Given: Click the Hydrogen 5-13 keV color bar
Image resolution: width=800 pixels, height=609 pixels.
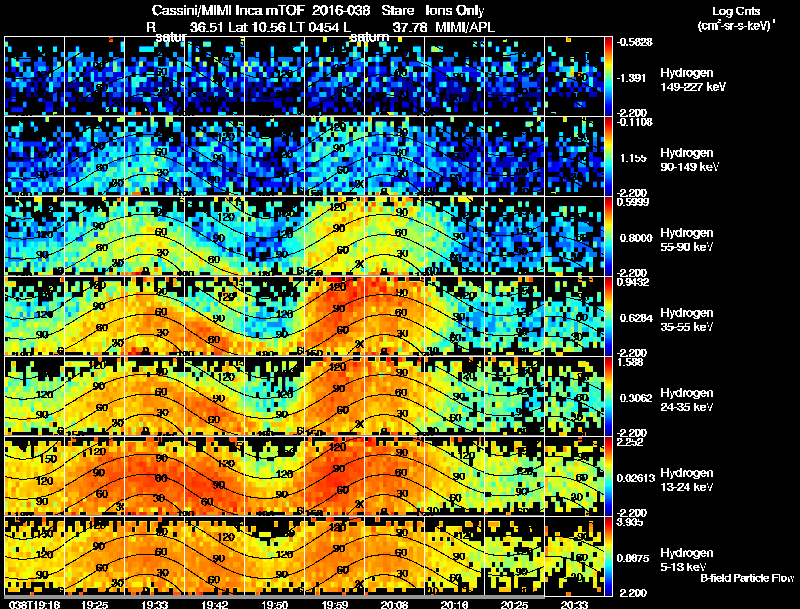Looking at the screenshot, I should pyautogui.click(x=608, y=557).
